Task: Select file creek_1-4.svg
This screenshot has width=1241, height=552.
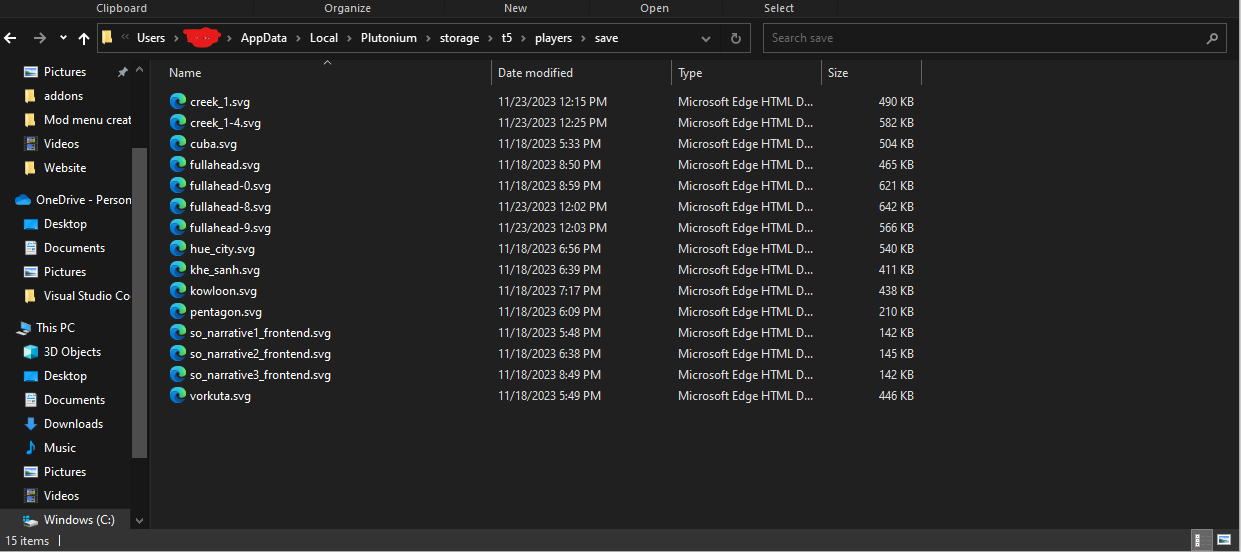Action: [x=225, y=122]
